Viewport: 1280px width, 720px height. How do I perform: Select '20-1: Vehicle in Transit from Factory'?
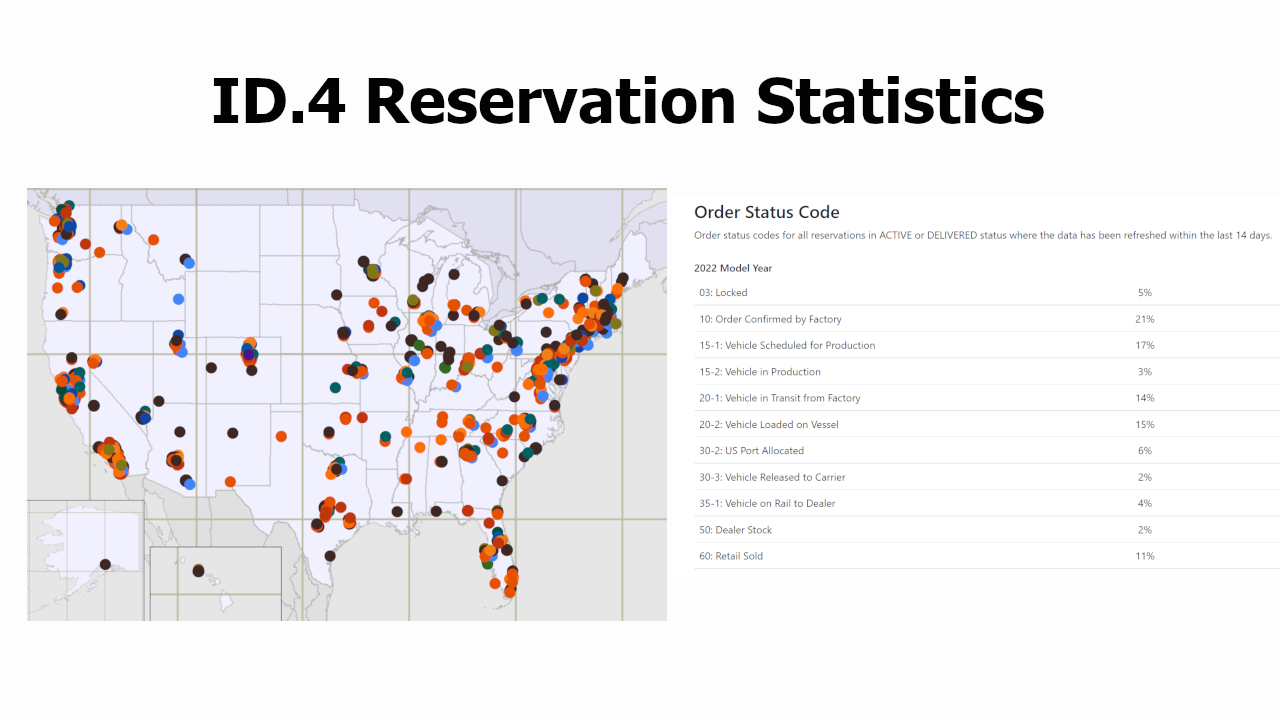pyautogui.click(x=780, y=398)
